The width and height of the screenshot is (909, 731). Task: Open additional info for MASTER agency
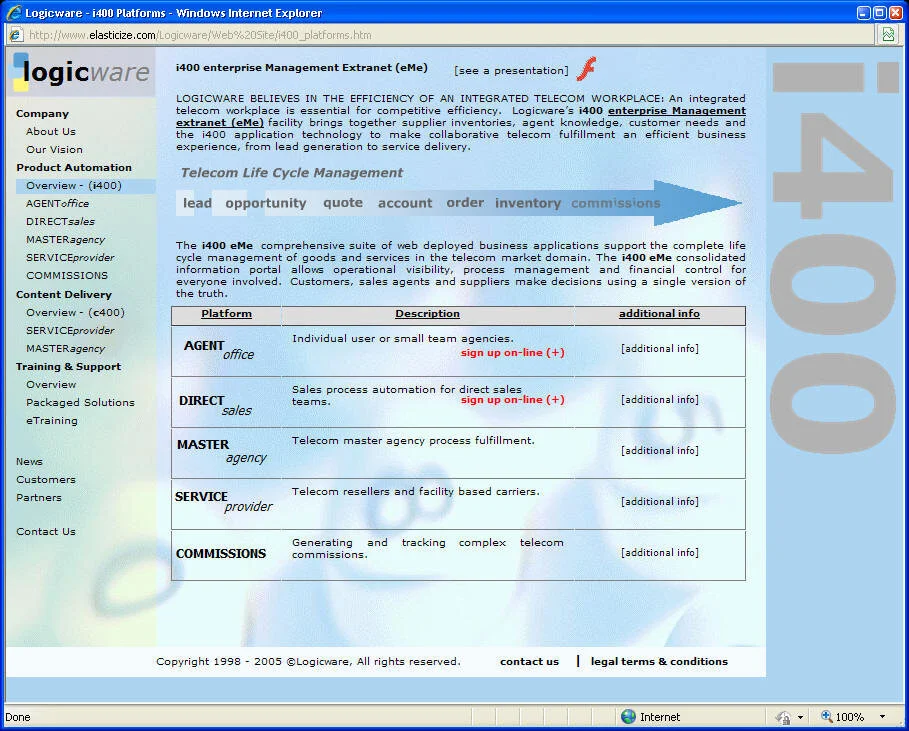(660, 450)
